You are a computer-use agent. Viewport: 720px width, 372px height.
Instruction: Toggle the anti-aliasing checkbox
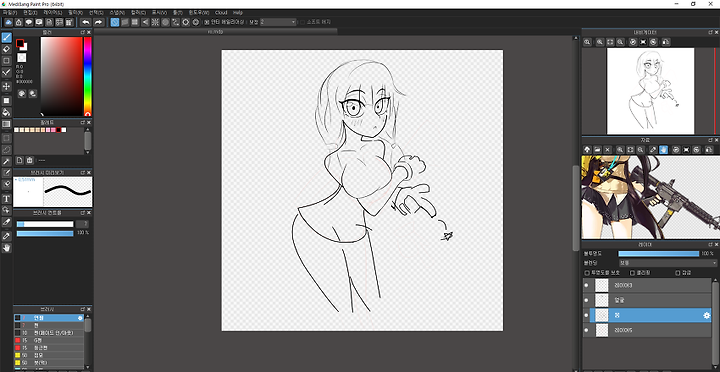coord(207,22)
